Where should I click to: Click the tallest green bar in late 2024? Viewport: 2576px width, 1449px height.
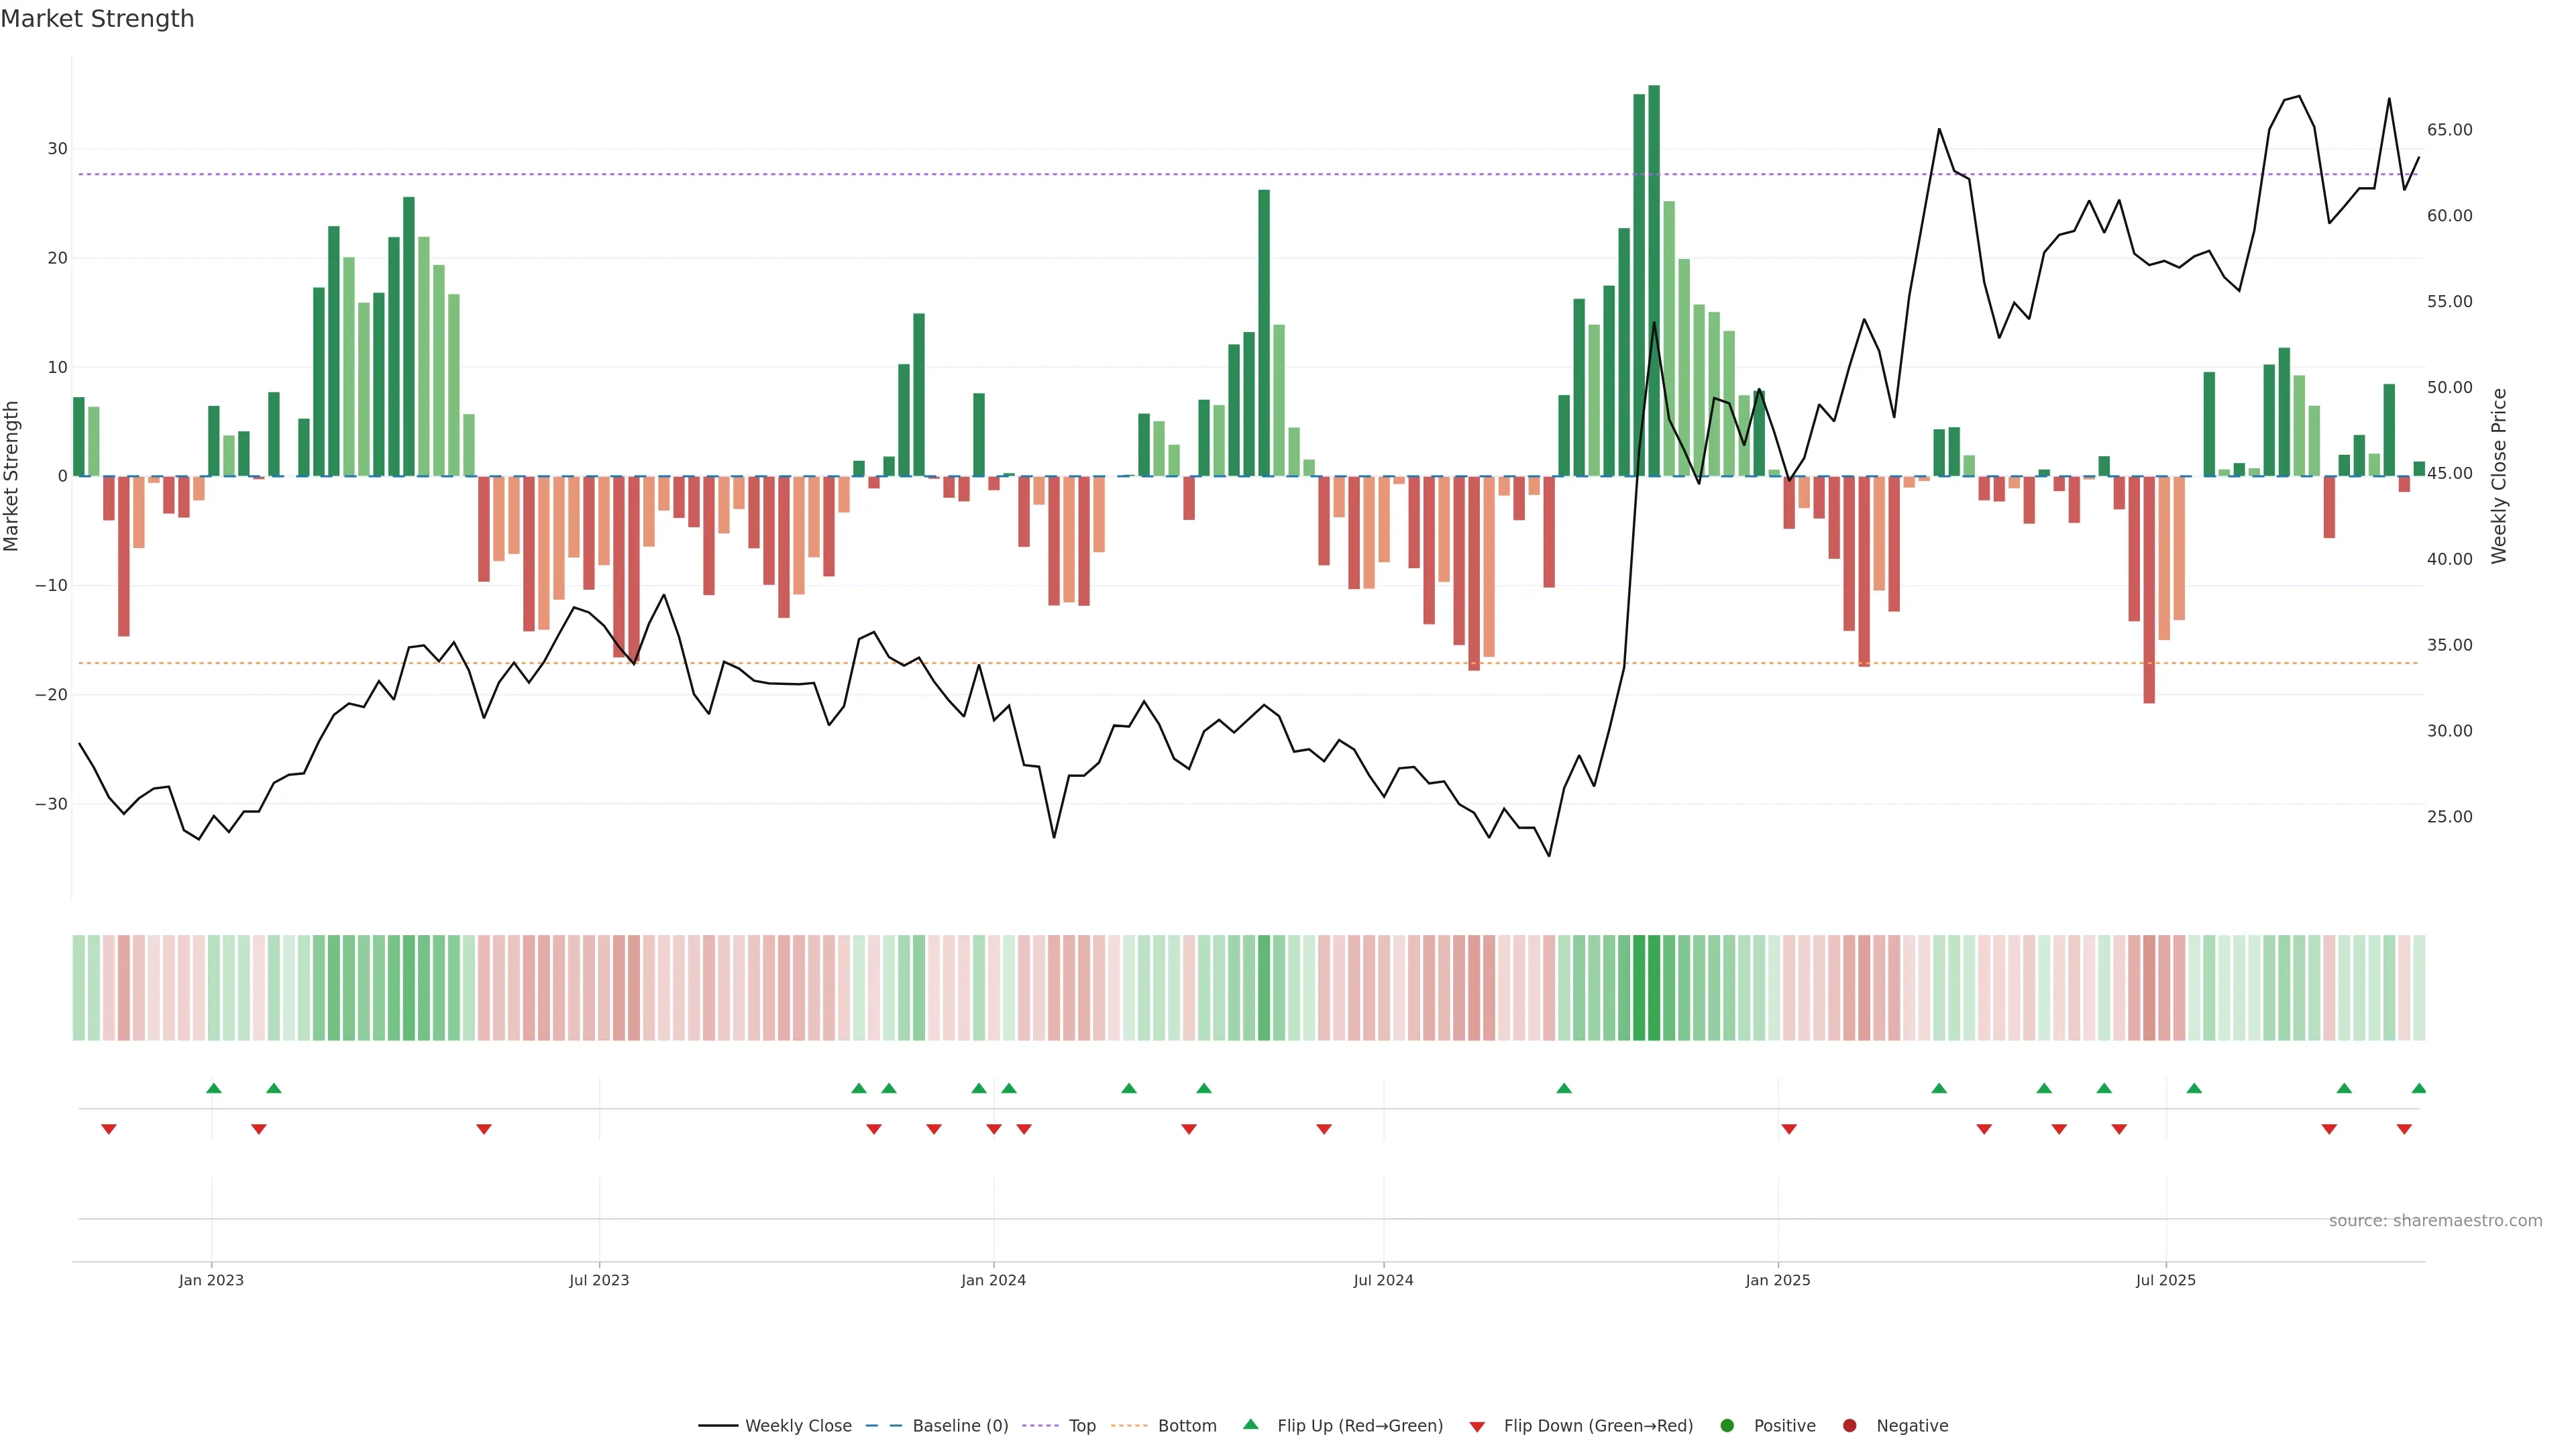(1654, 280)
